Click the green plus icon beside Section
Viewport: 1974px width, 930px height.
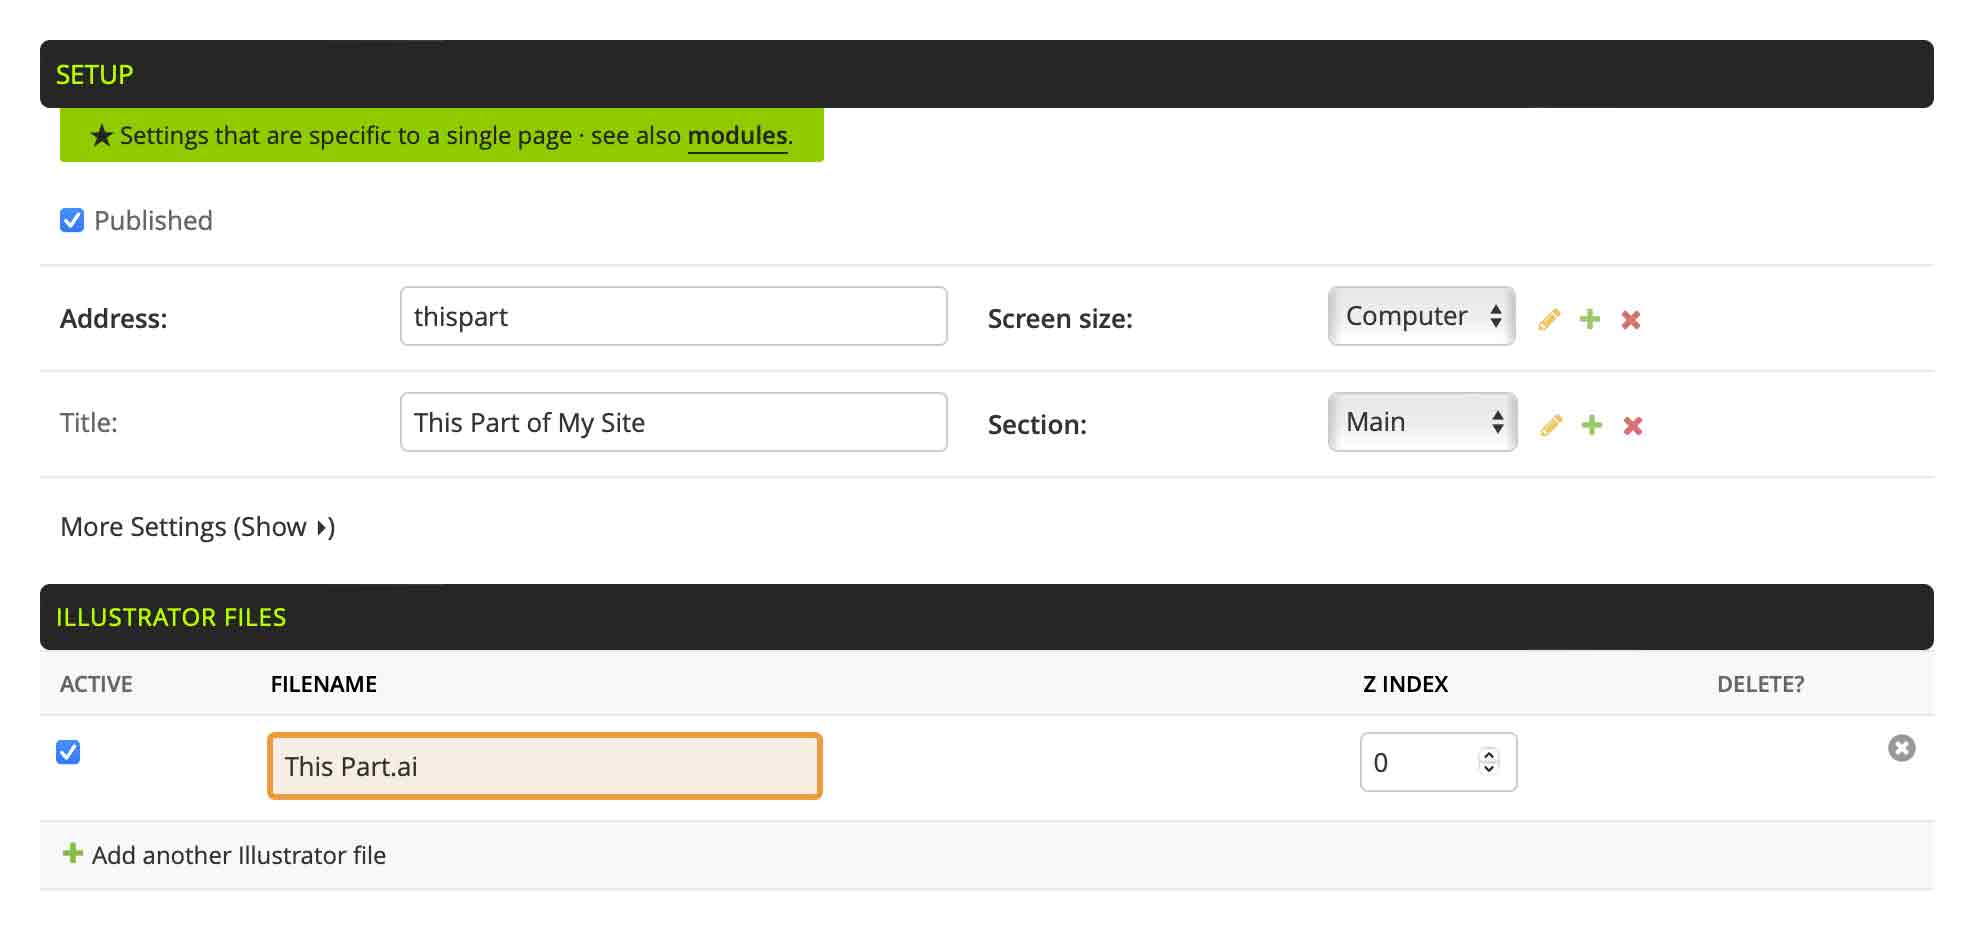coord(1592,426)
